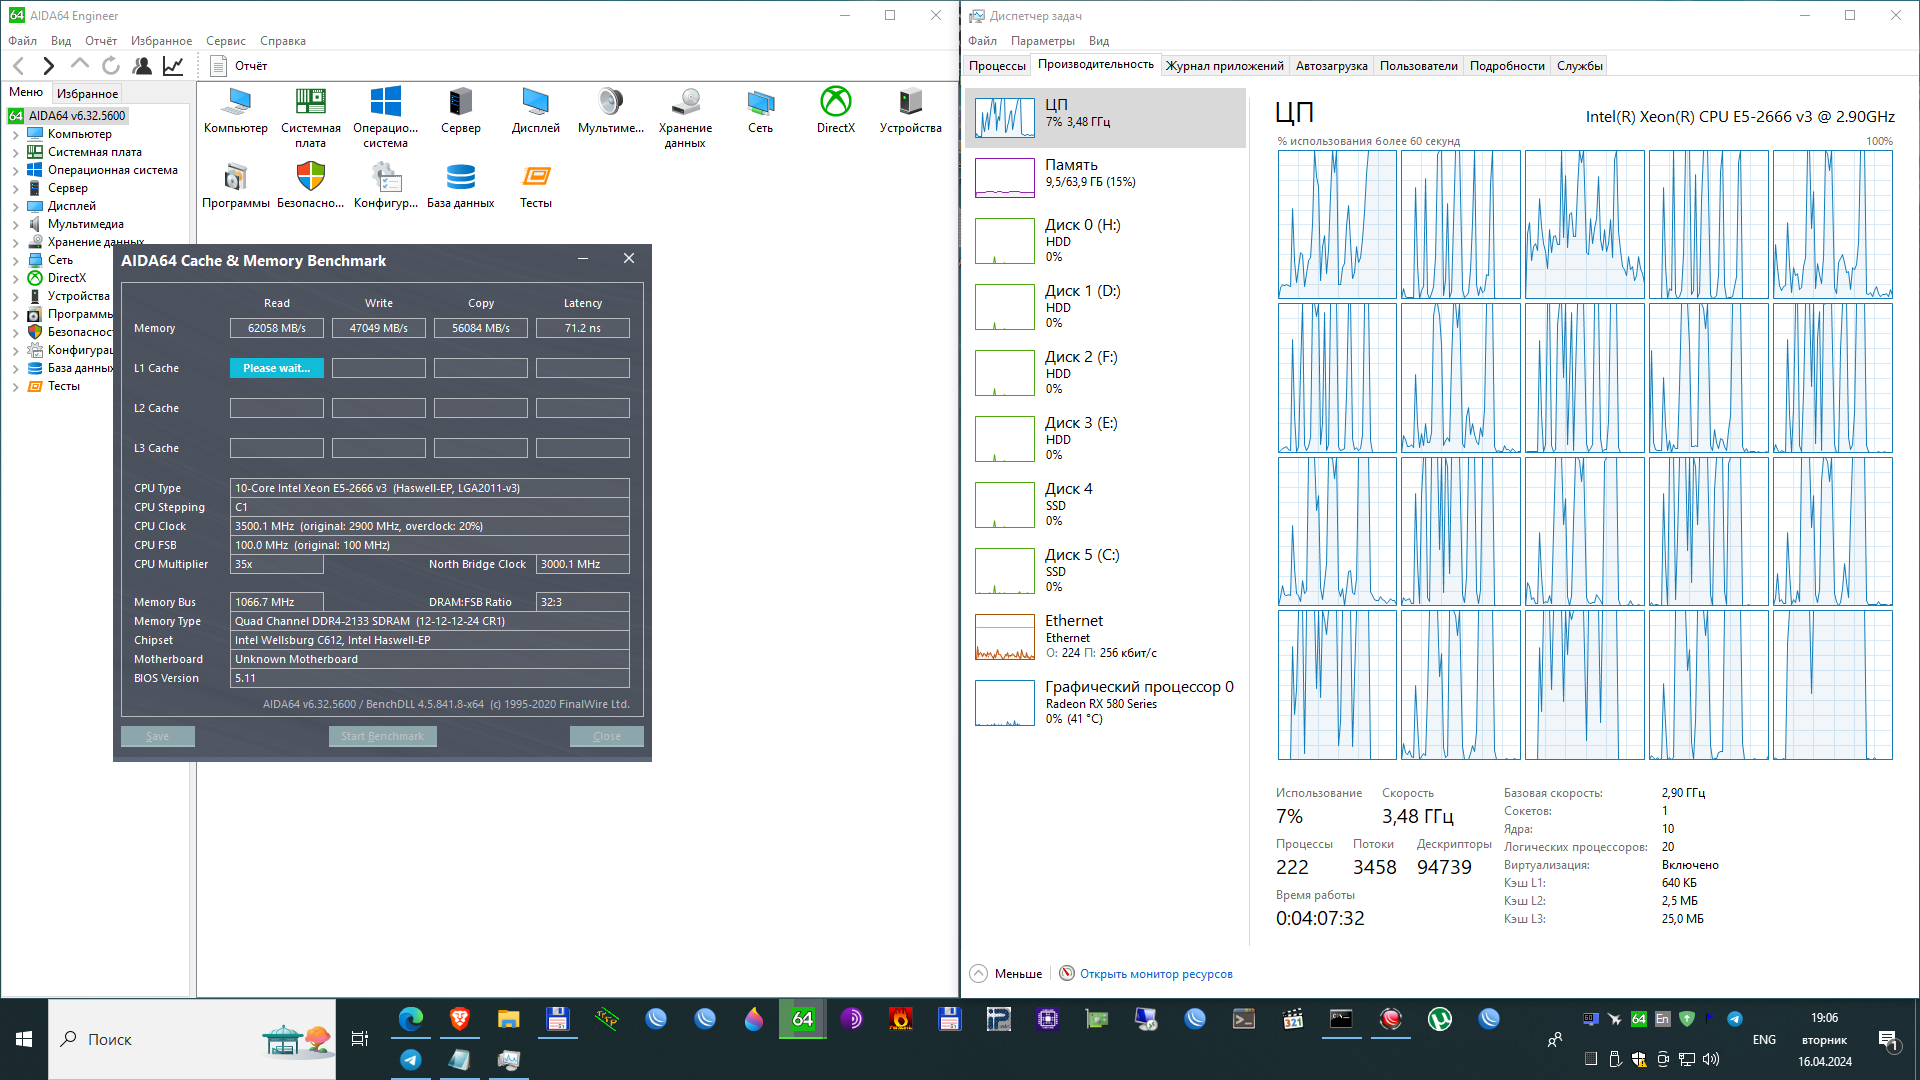Open the Тесты icon in main panel

point(535,185)
